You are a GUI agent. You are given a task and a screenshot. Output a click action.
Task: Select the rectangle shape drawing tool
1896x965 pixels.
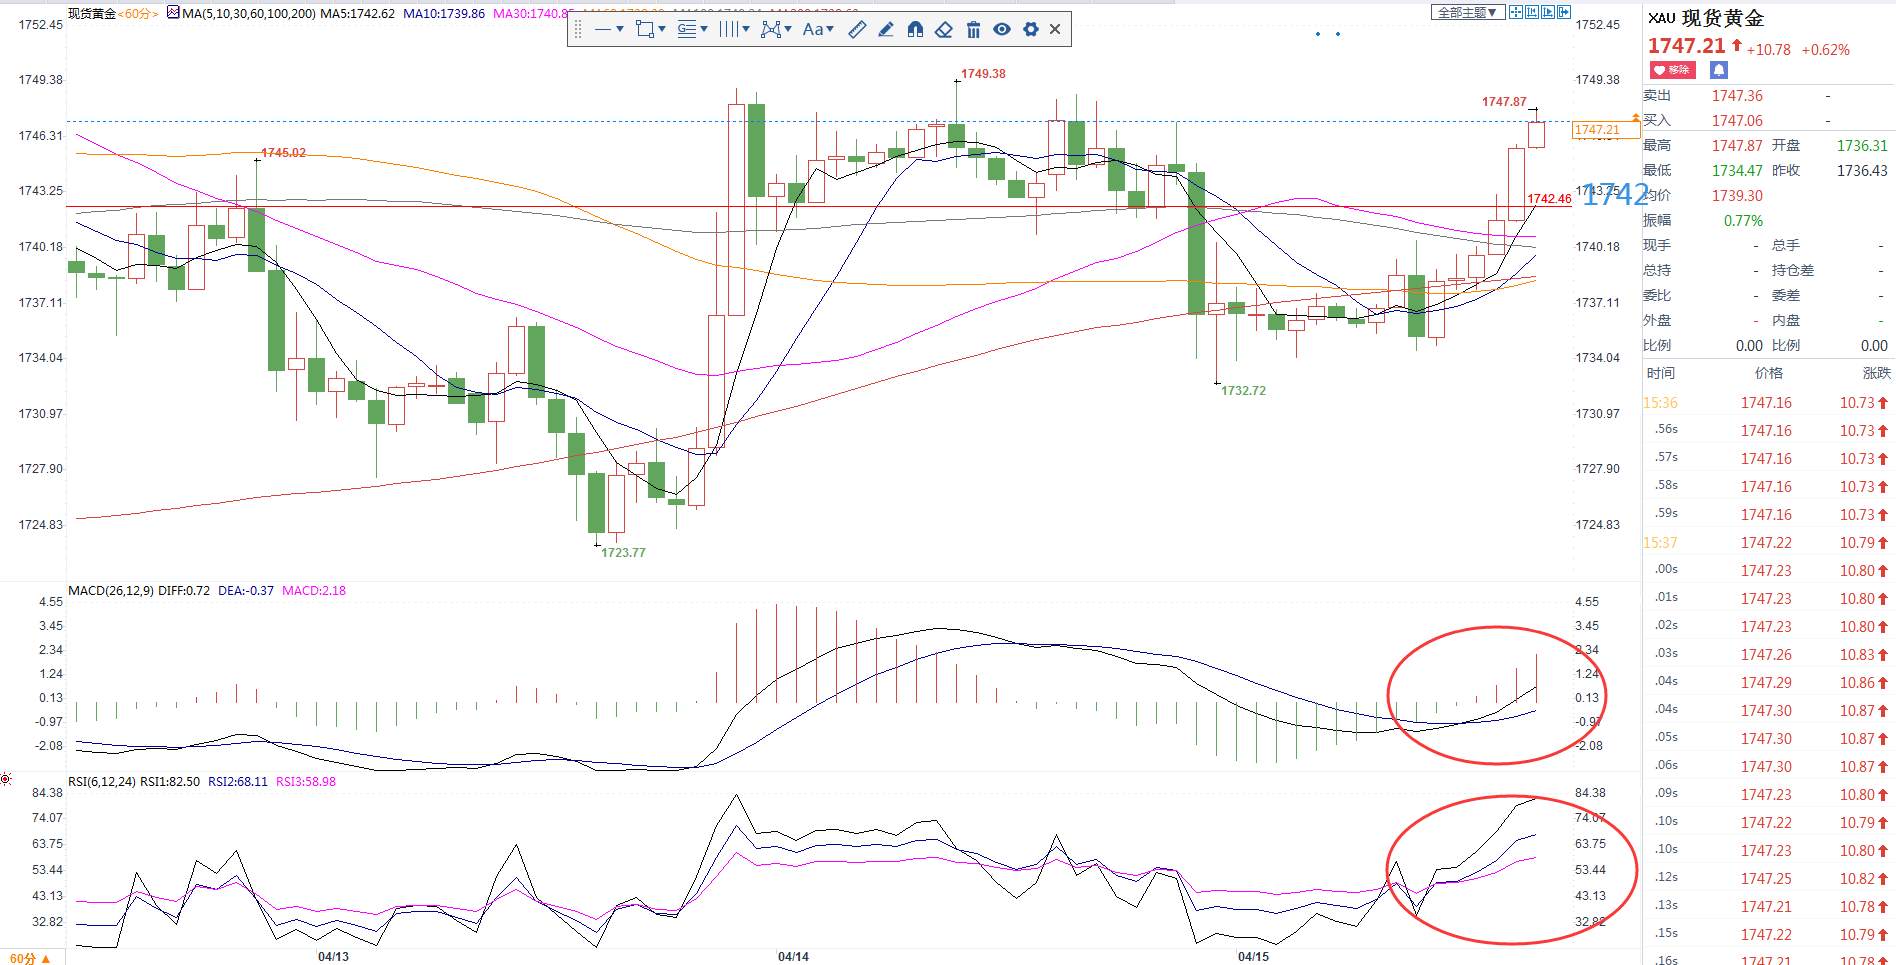(x=645, y=30)
